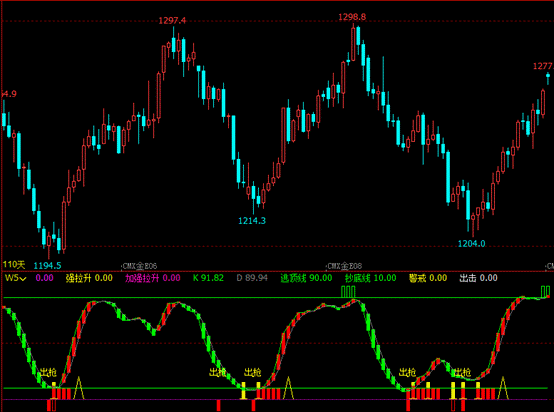Click the 警戒 0.00 label

(428, 278)
